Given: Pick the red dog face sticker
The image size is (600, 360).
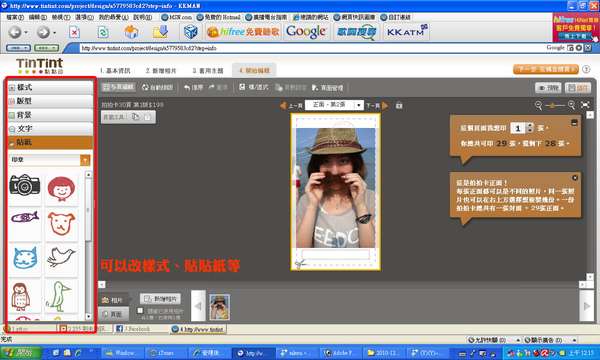Looking at the screenshot, I should 61,223.
